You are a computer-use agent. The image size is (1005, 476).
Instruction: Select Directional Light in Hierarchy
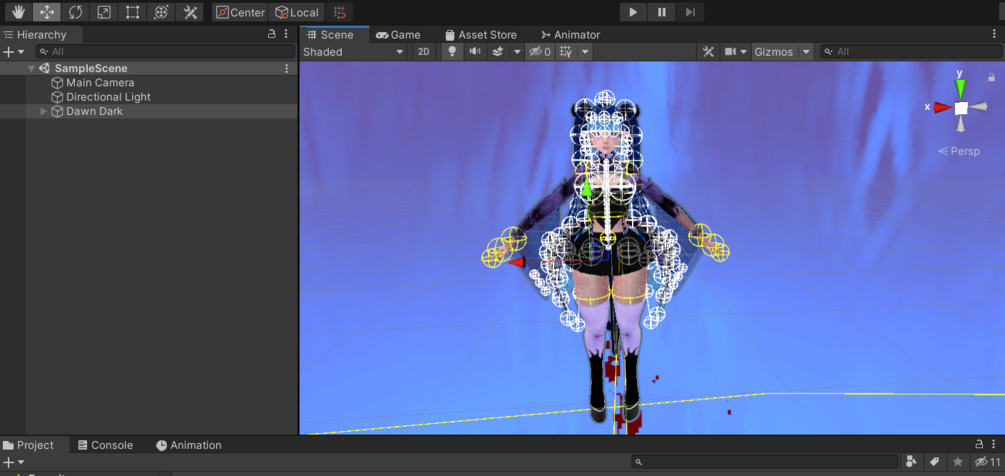[x=108, y=97]
